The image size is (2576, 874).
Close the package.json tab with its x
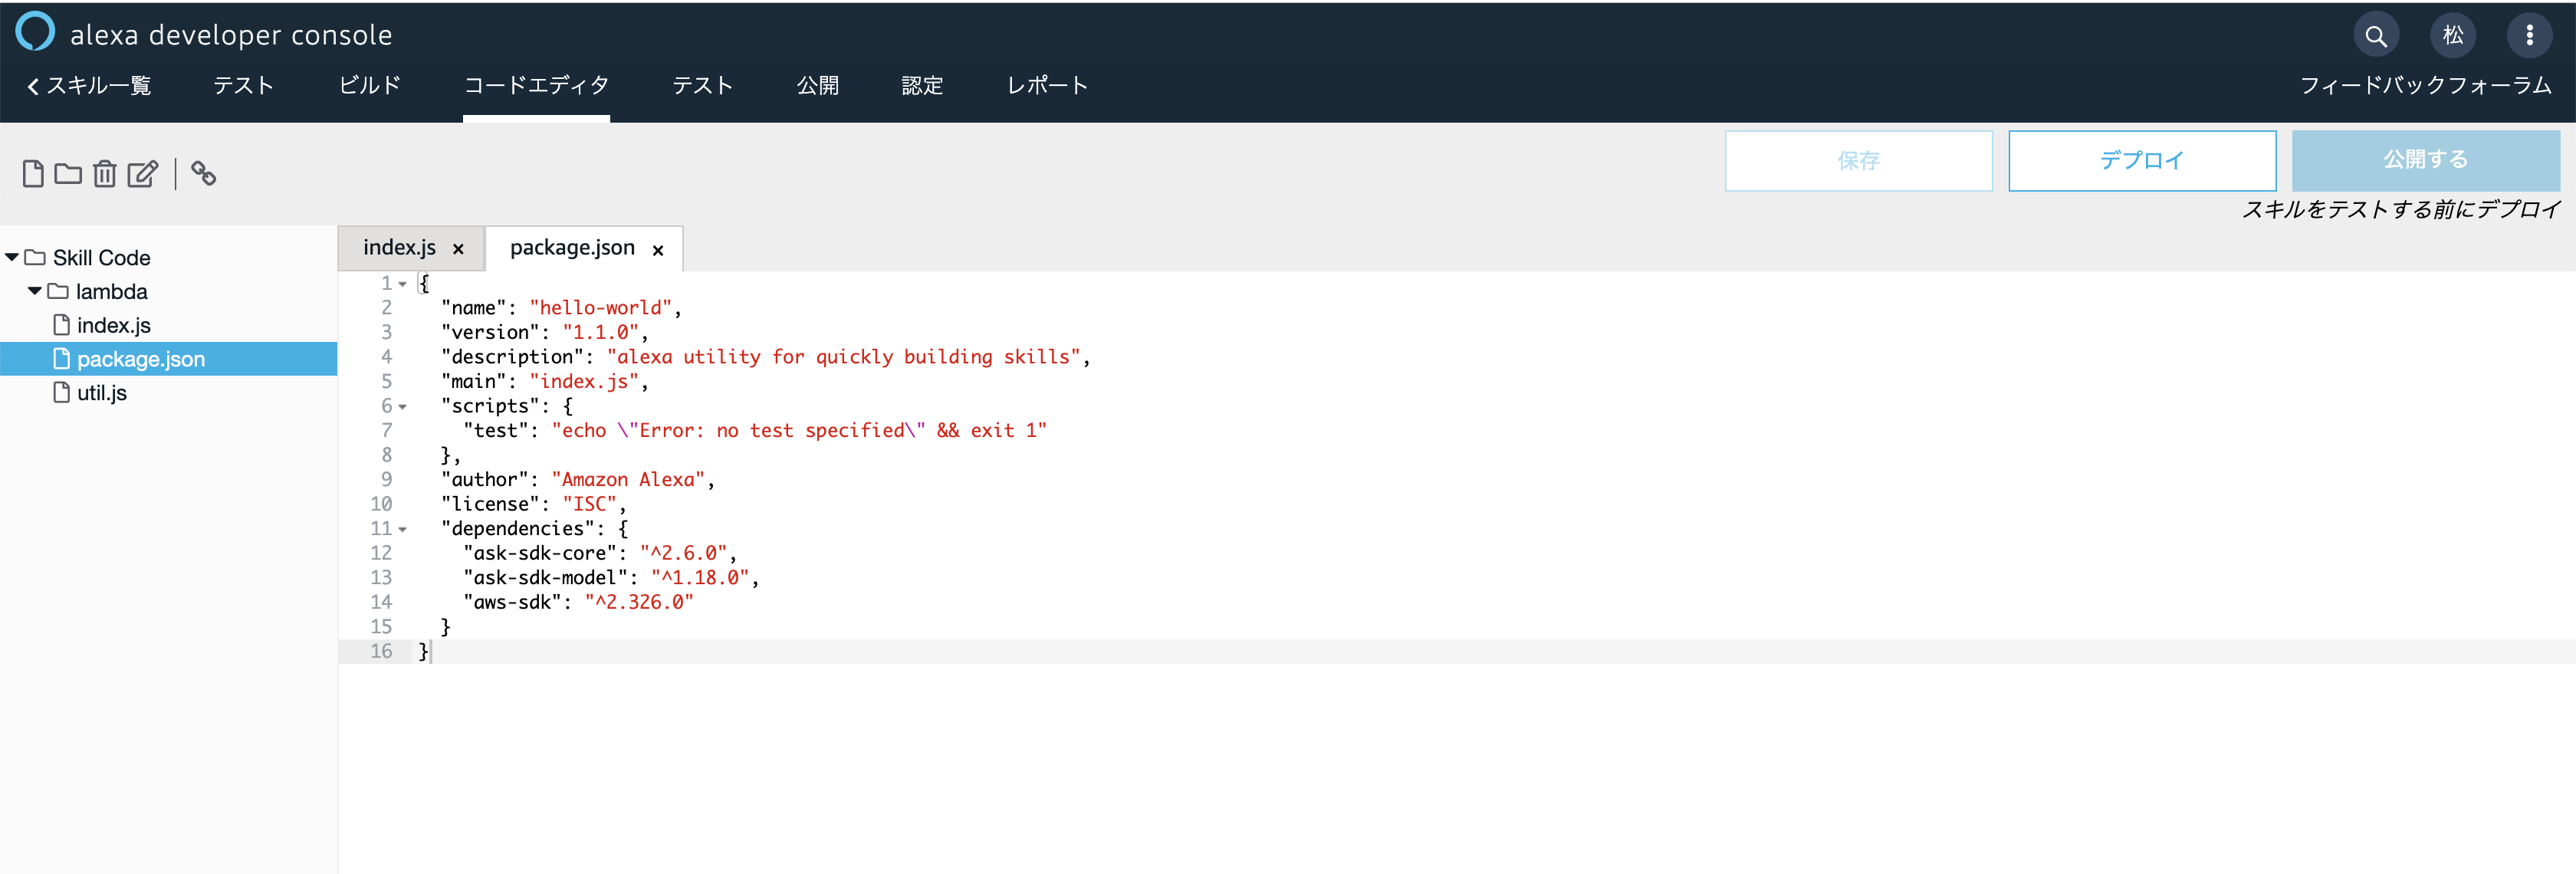(x=658, y=250)
